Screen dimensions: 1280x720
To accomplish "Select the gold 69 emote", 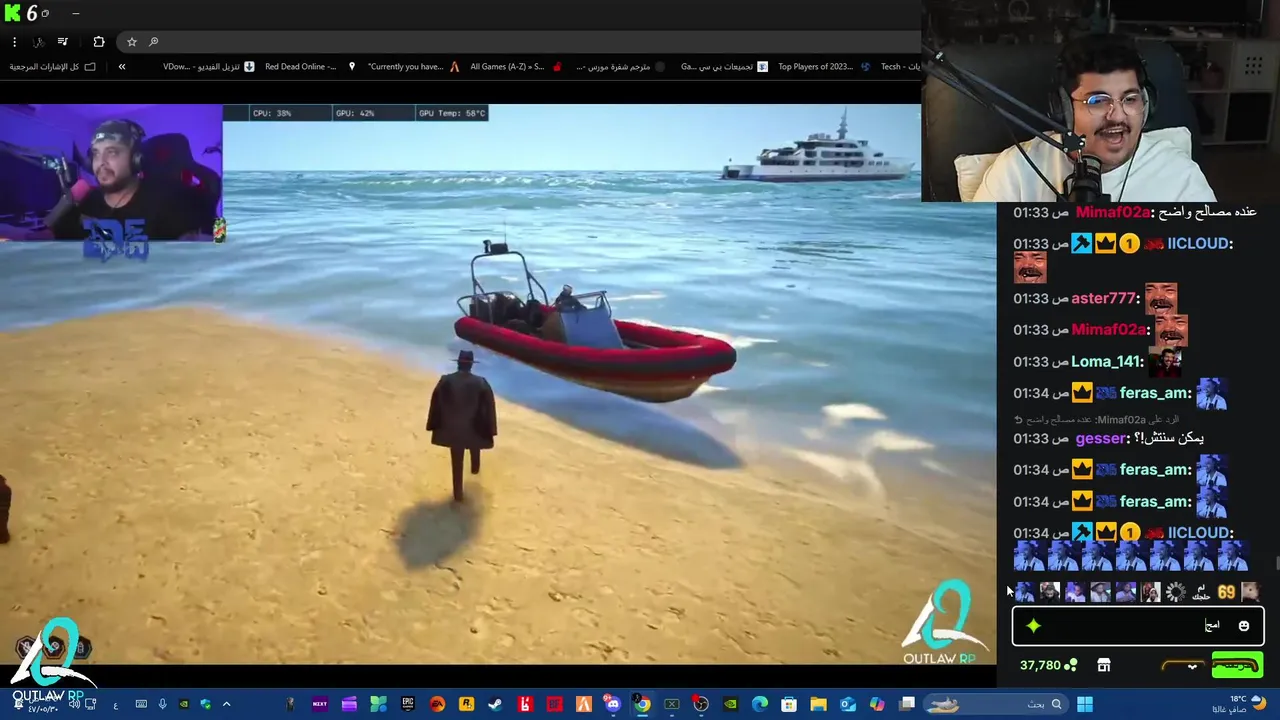I will pos(1226,592).
